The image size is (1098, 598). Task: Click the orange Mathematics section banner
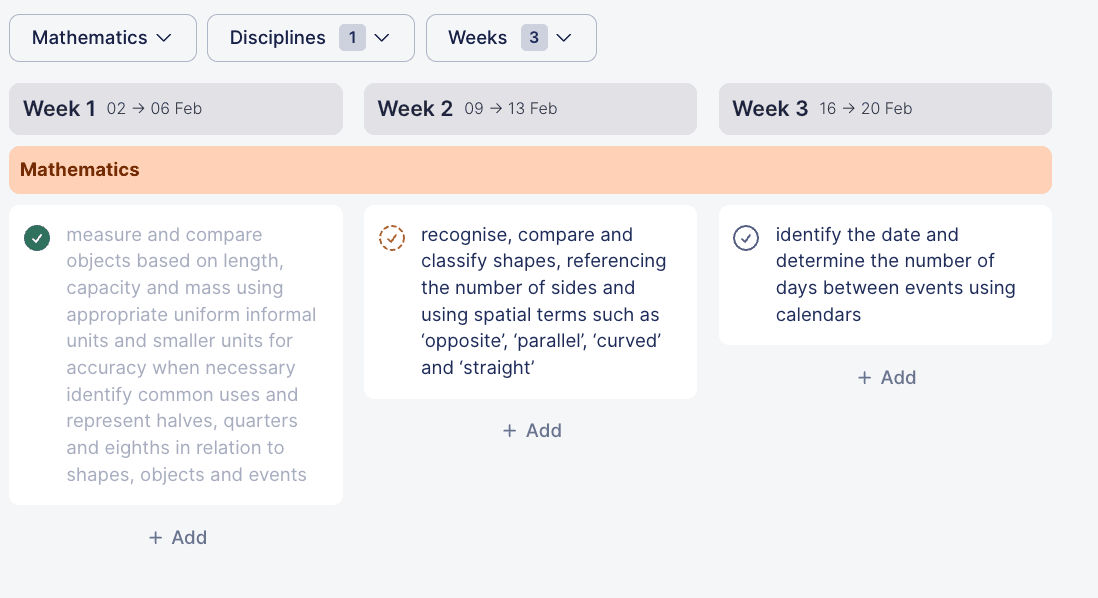530,170
